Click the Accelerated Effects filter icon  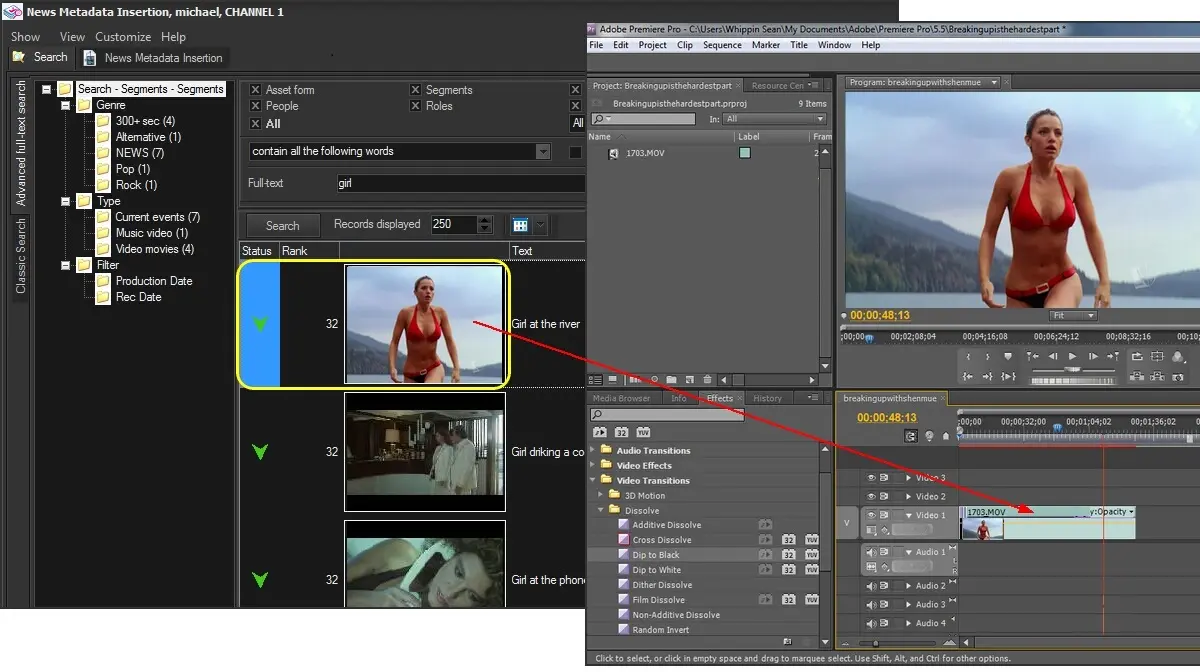coord(600,432)
